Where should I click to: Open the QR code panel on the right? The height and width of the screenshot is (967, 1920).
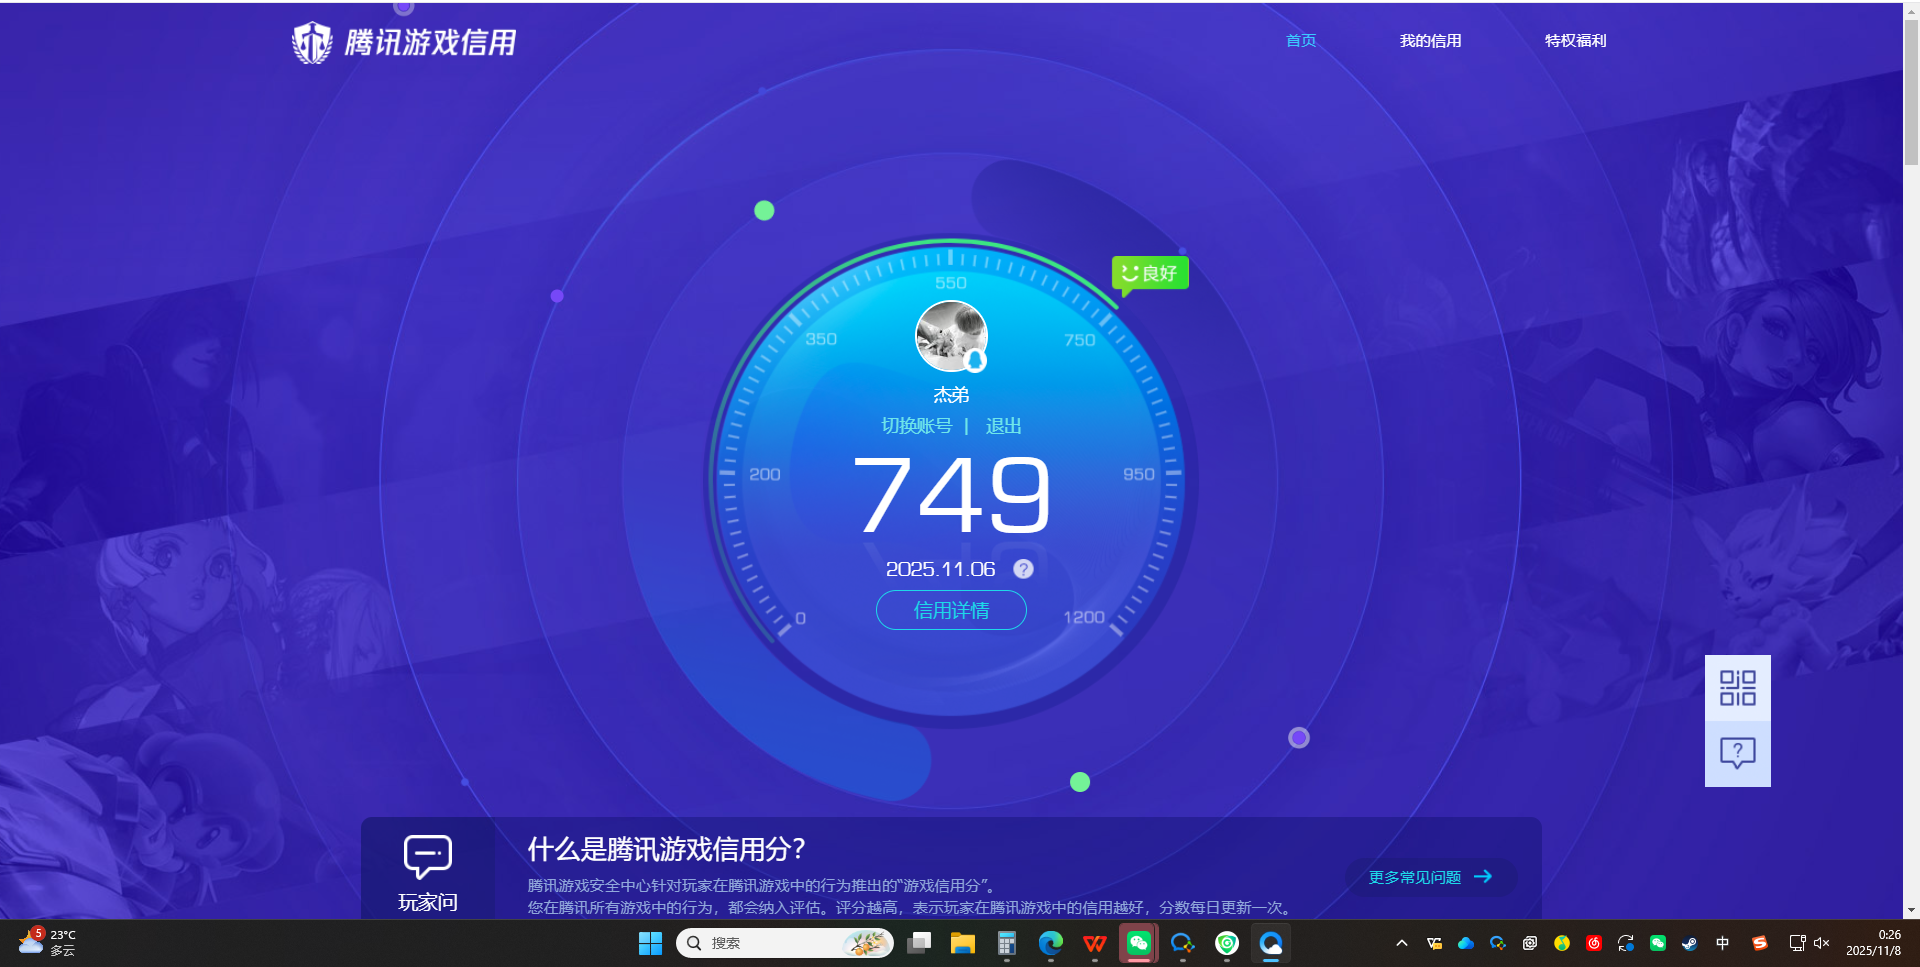point(1737,687)
